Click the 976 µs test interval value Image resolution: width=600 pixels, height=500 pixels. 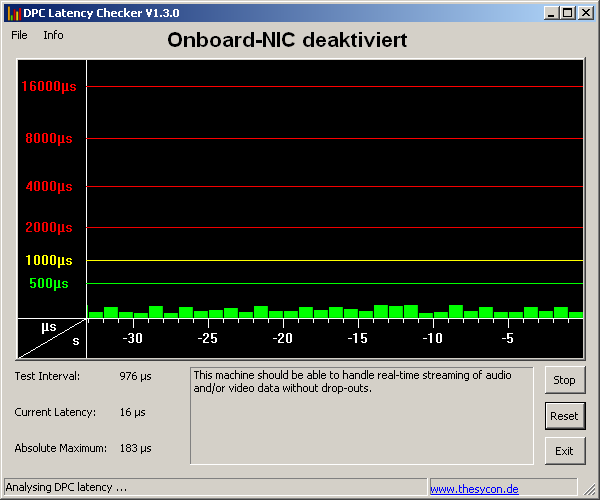coord(135,376)
